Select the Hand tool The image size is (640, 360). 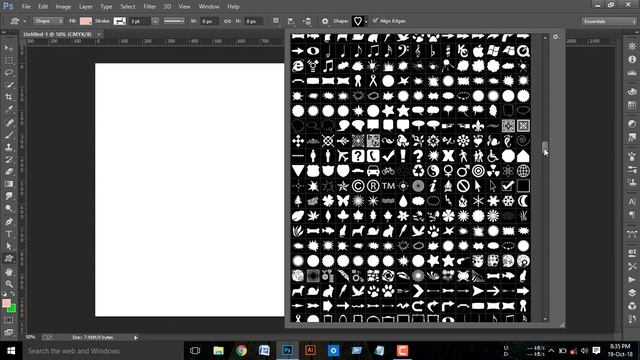pyautogui.click(x=9, y=271)
